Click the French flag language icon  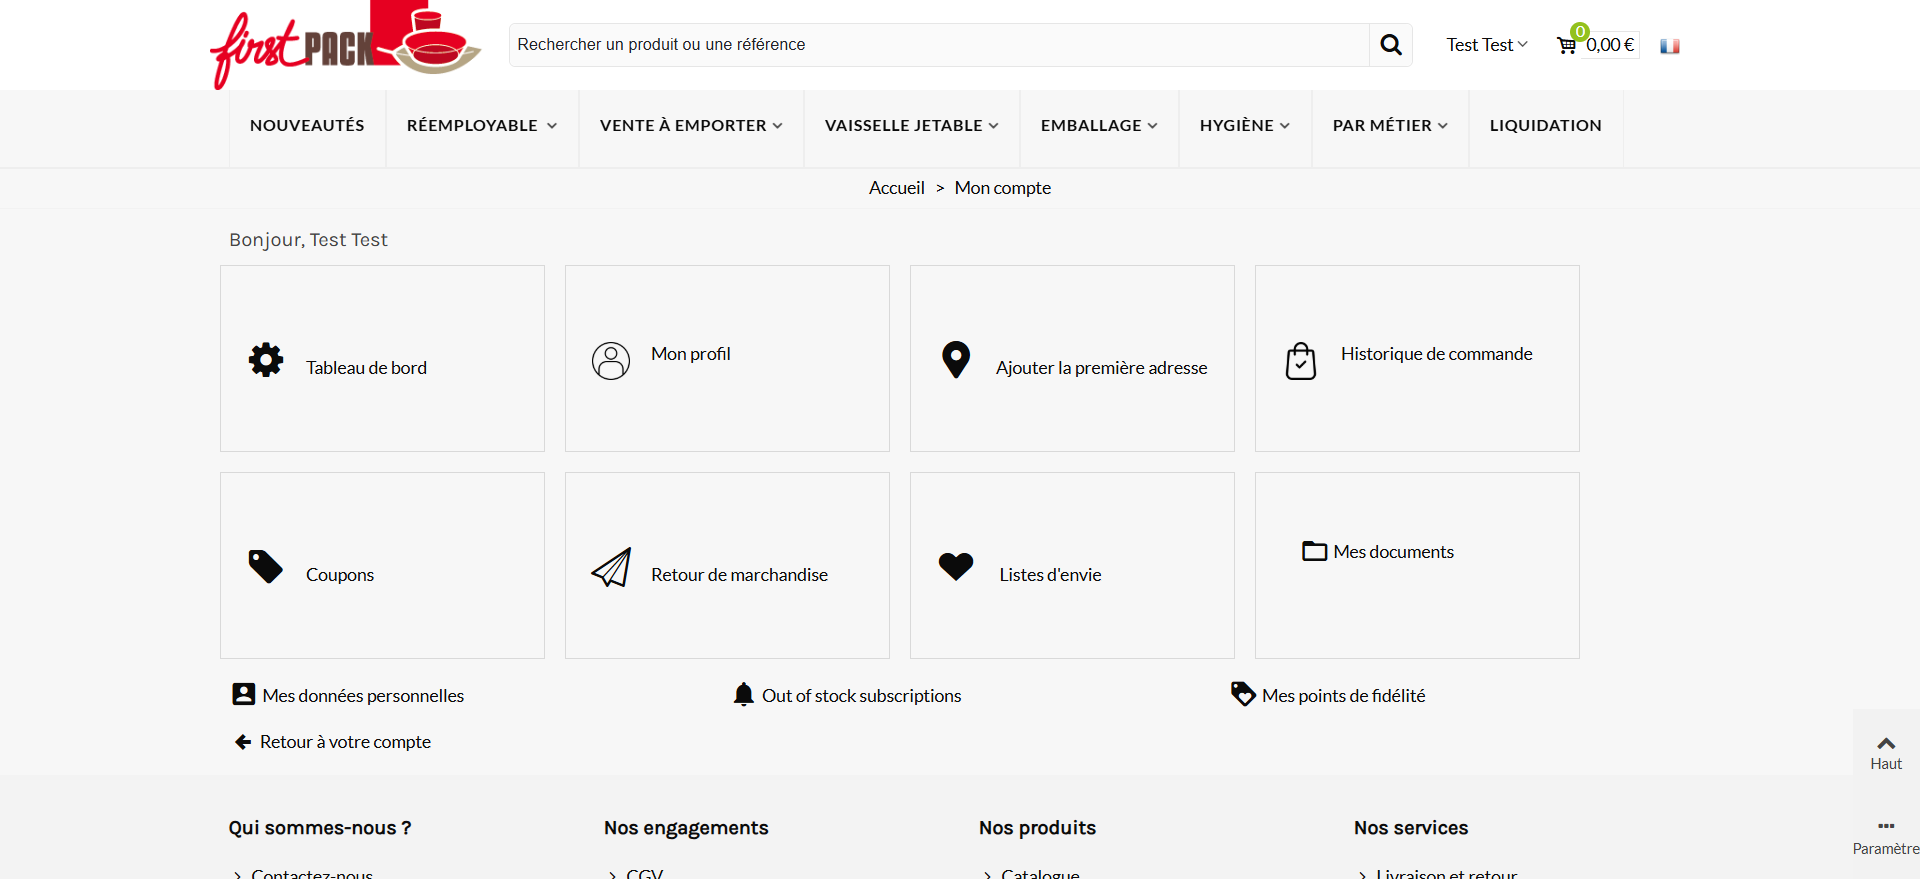click(x=1669, y=46)
